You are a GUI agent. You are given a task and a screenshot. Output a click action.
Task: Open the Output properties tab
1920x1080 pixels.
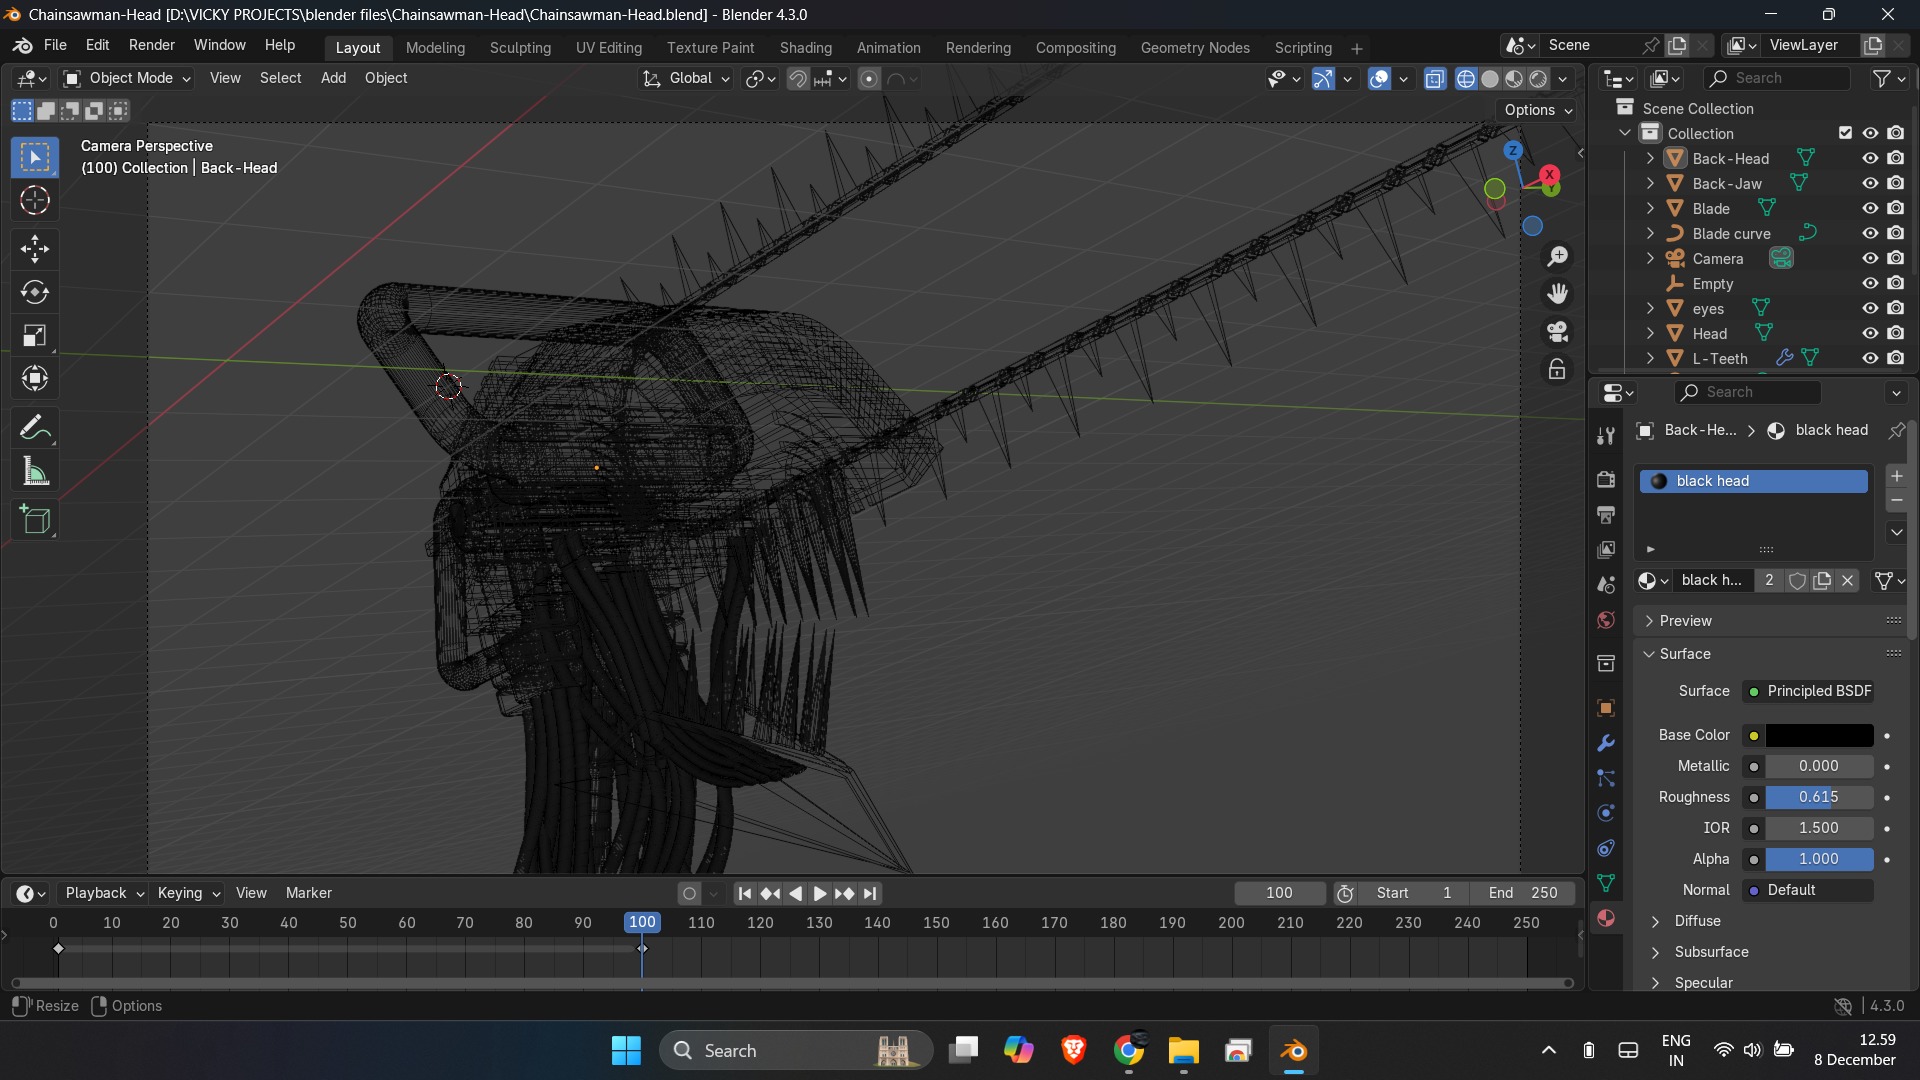[1606, 514]
